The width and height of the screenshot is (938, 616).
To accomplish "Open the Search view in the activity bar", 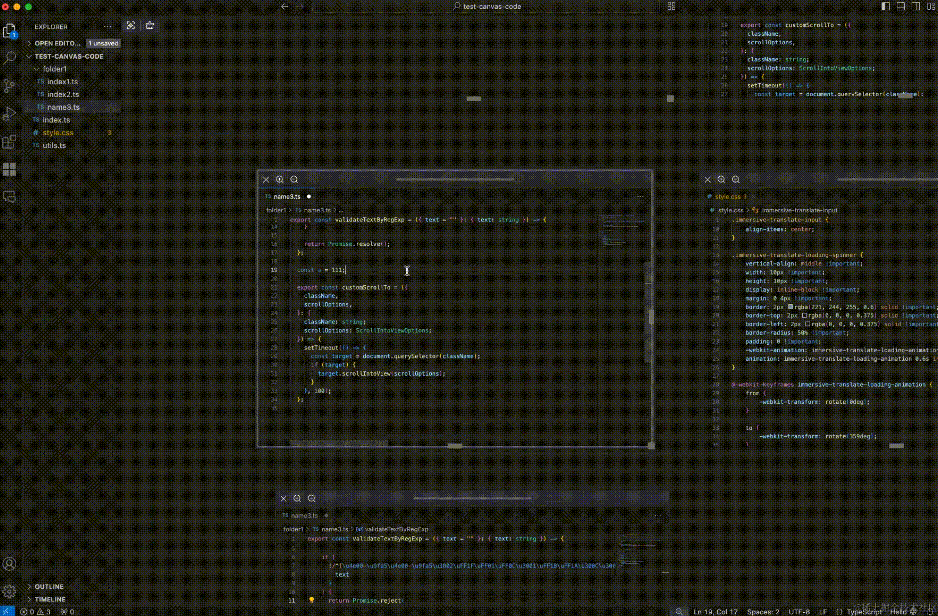I will 10,58.
